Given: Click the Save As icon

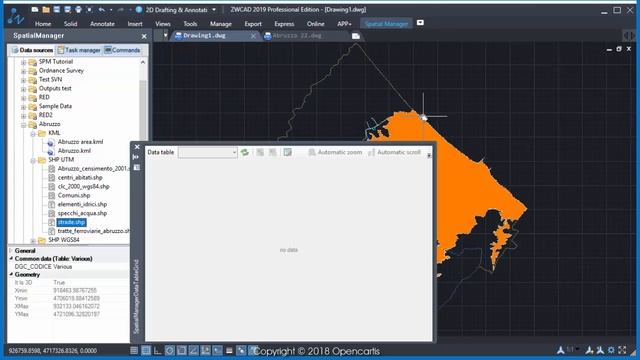Looking at the screenshot, I should pos(67,9).
